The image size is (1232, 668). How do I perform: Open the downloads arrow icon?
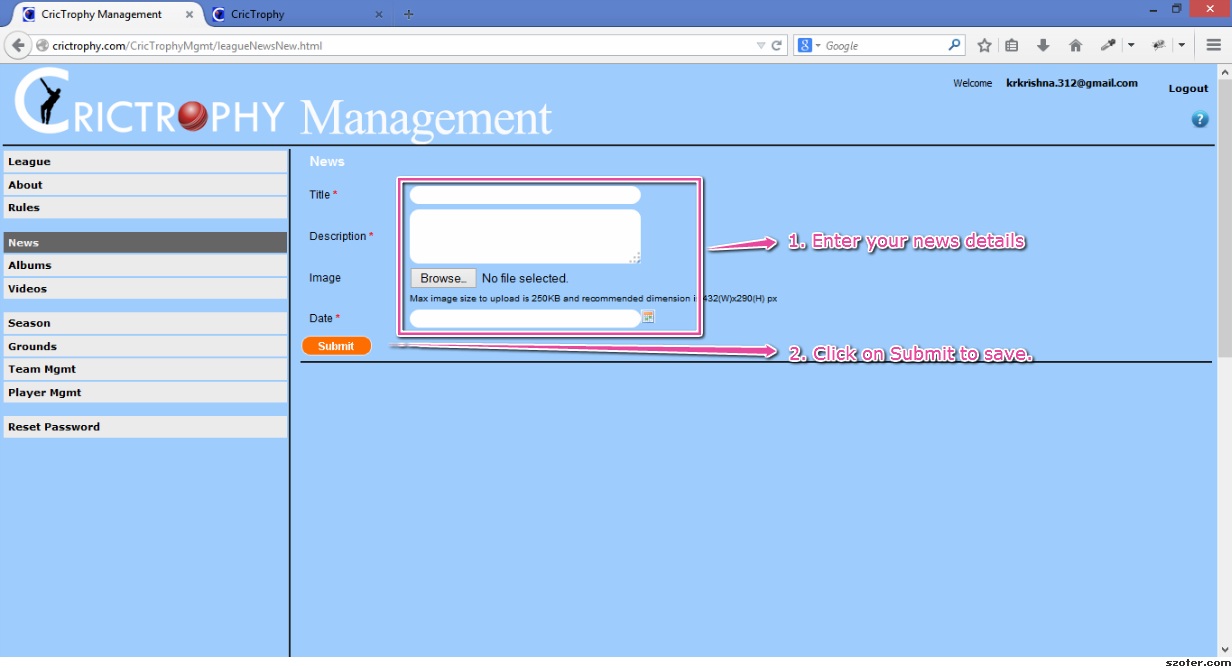coord(1043,45)
